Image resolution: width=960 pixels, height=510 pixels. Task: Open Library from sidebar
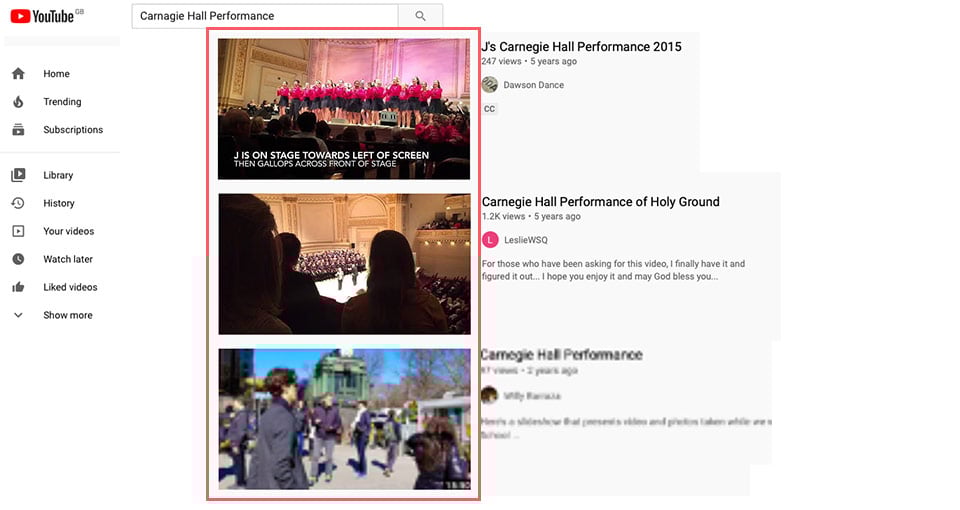[58, 175]
